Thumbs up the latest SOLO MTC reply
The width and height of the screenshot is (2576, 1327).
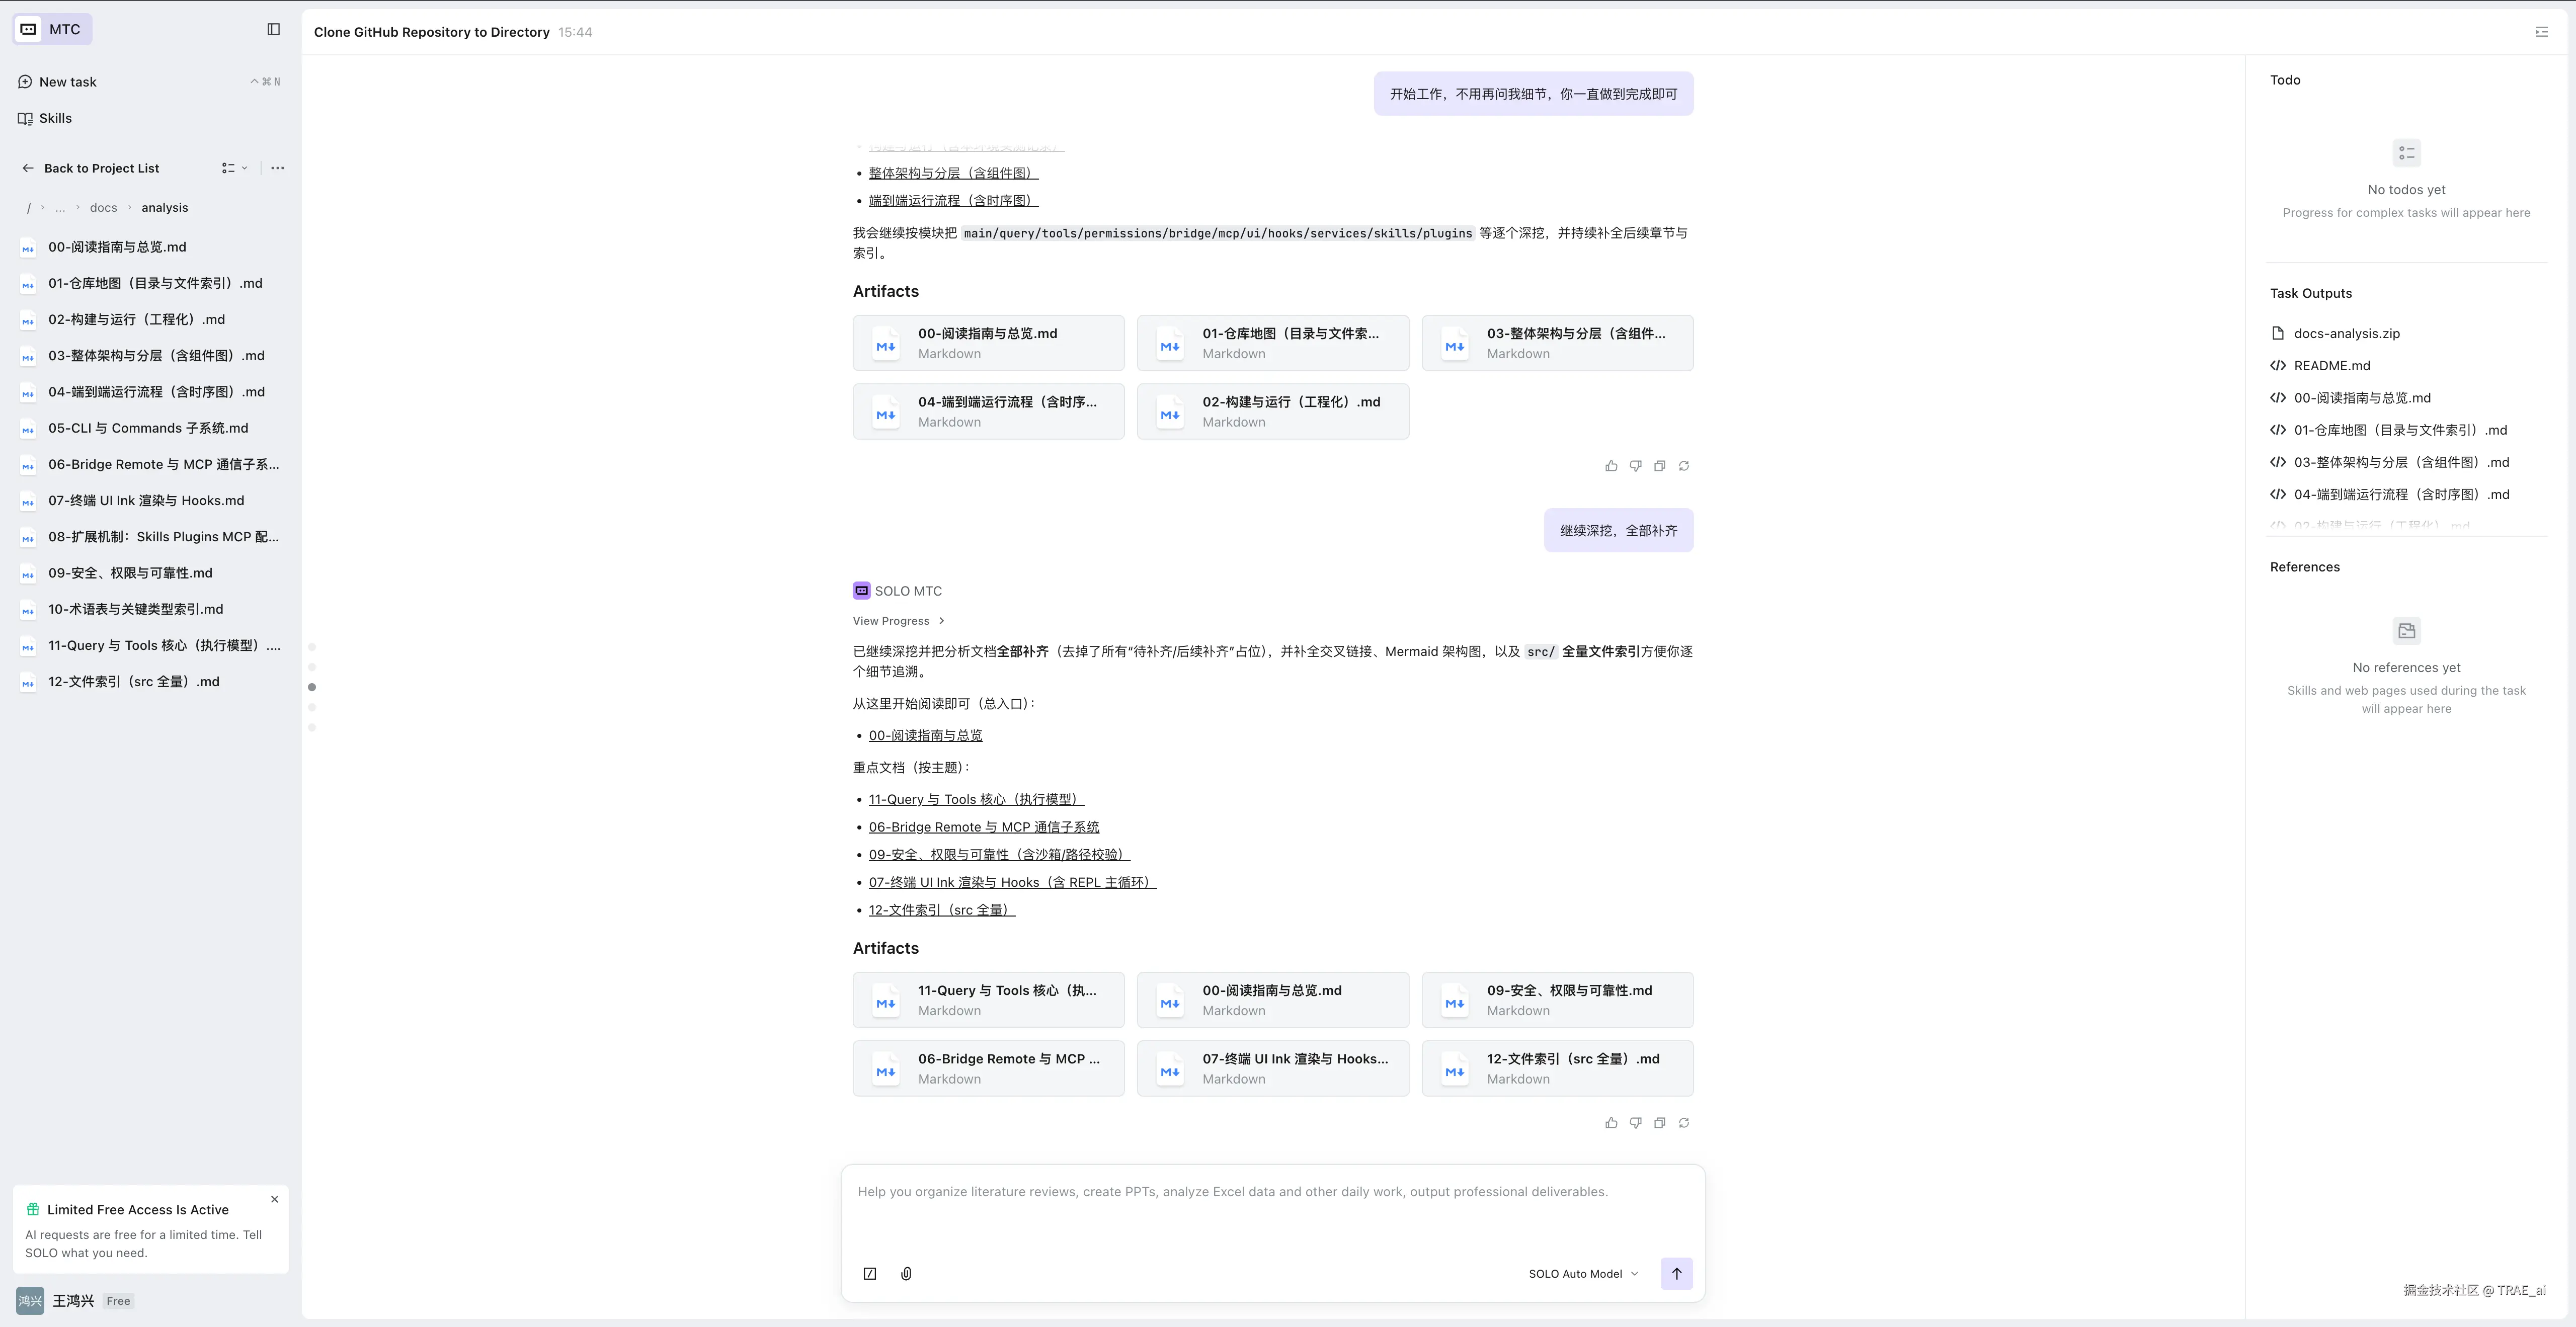coord(1611,1123)
